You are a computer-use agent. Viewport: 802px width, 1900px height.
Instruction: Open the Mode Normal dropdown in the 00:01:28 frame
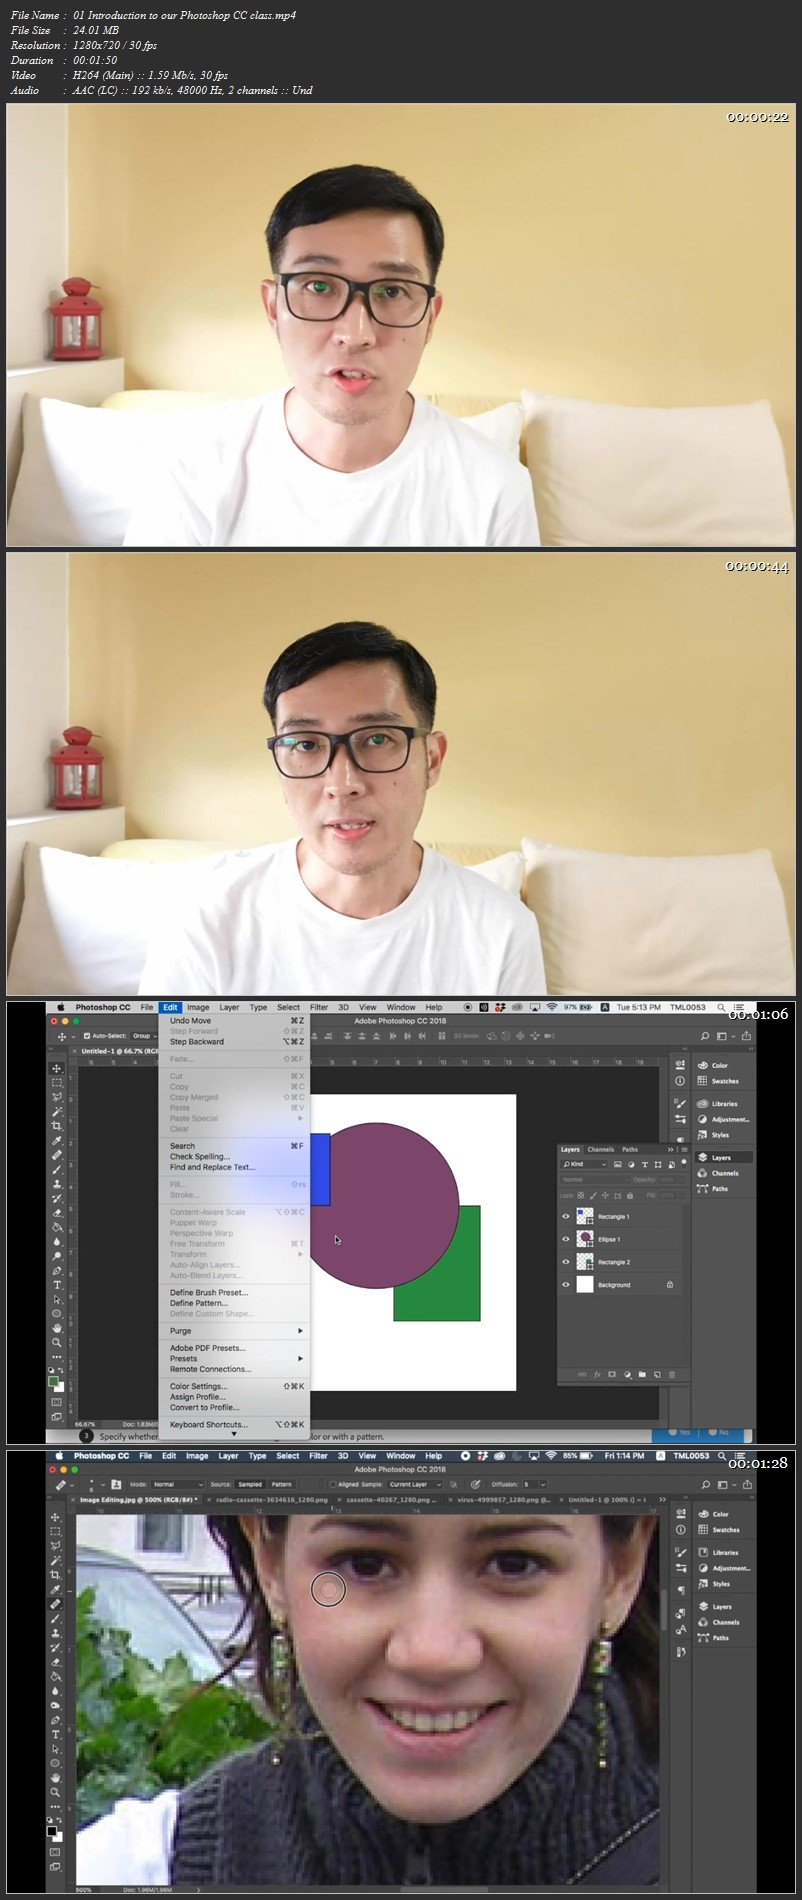(176, 1484)
